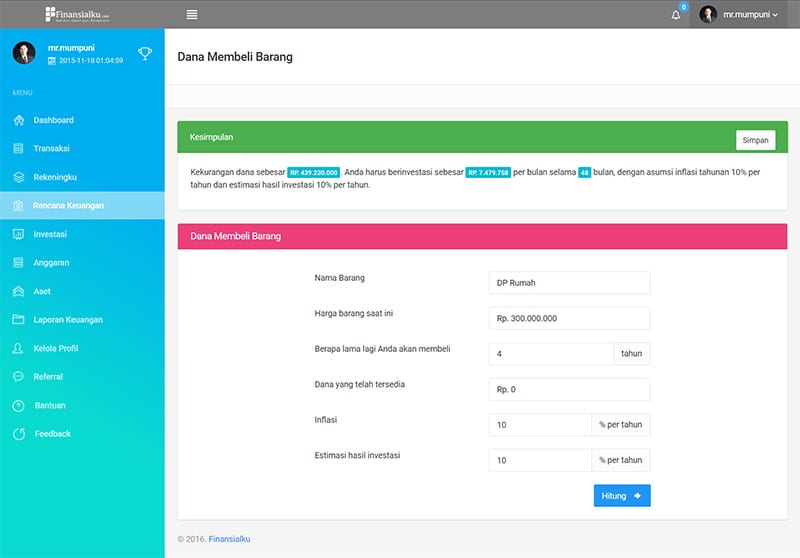This screenshot has width=800, height=558.
Task: Click the Feedback refresh icon
Action: click(18, 434)
